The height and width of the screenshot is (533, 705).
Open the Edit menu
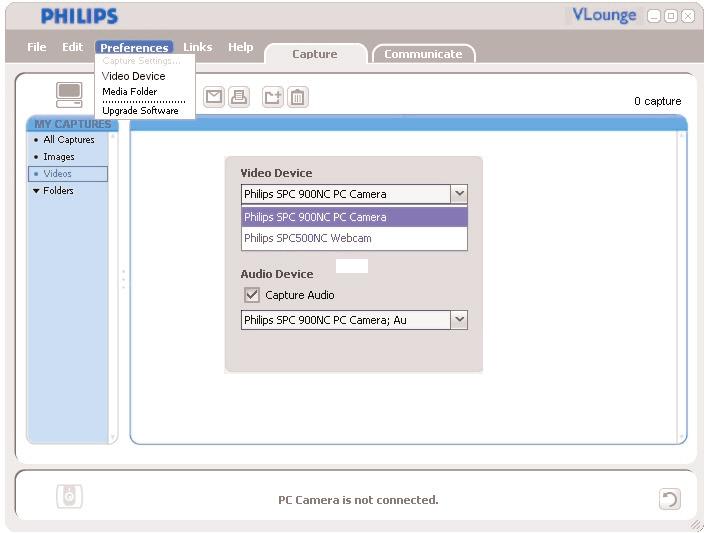click(72, 47)
